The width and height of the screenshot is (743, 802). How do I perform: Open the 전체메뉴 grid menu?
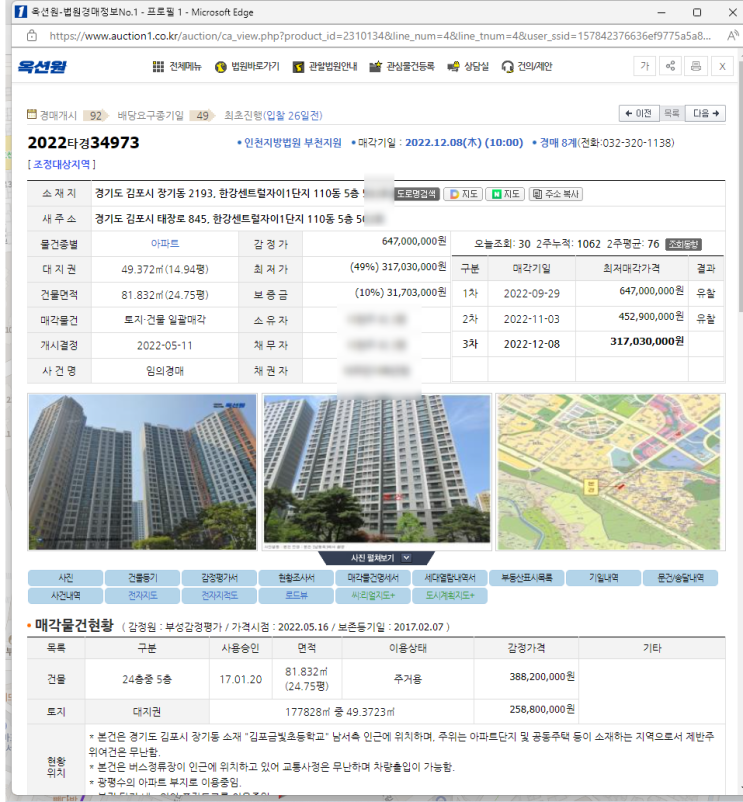[177, 66]
